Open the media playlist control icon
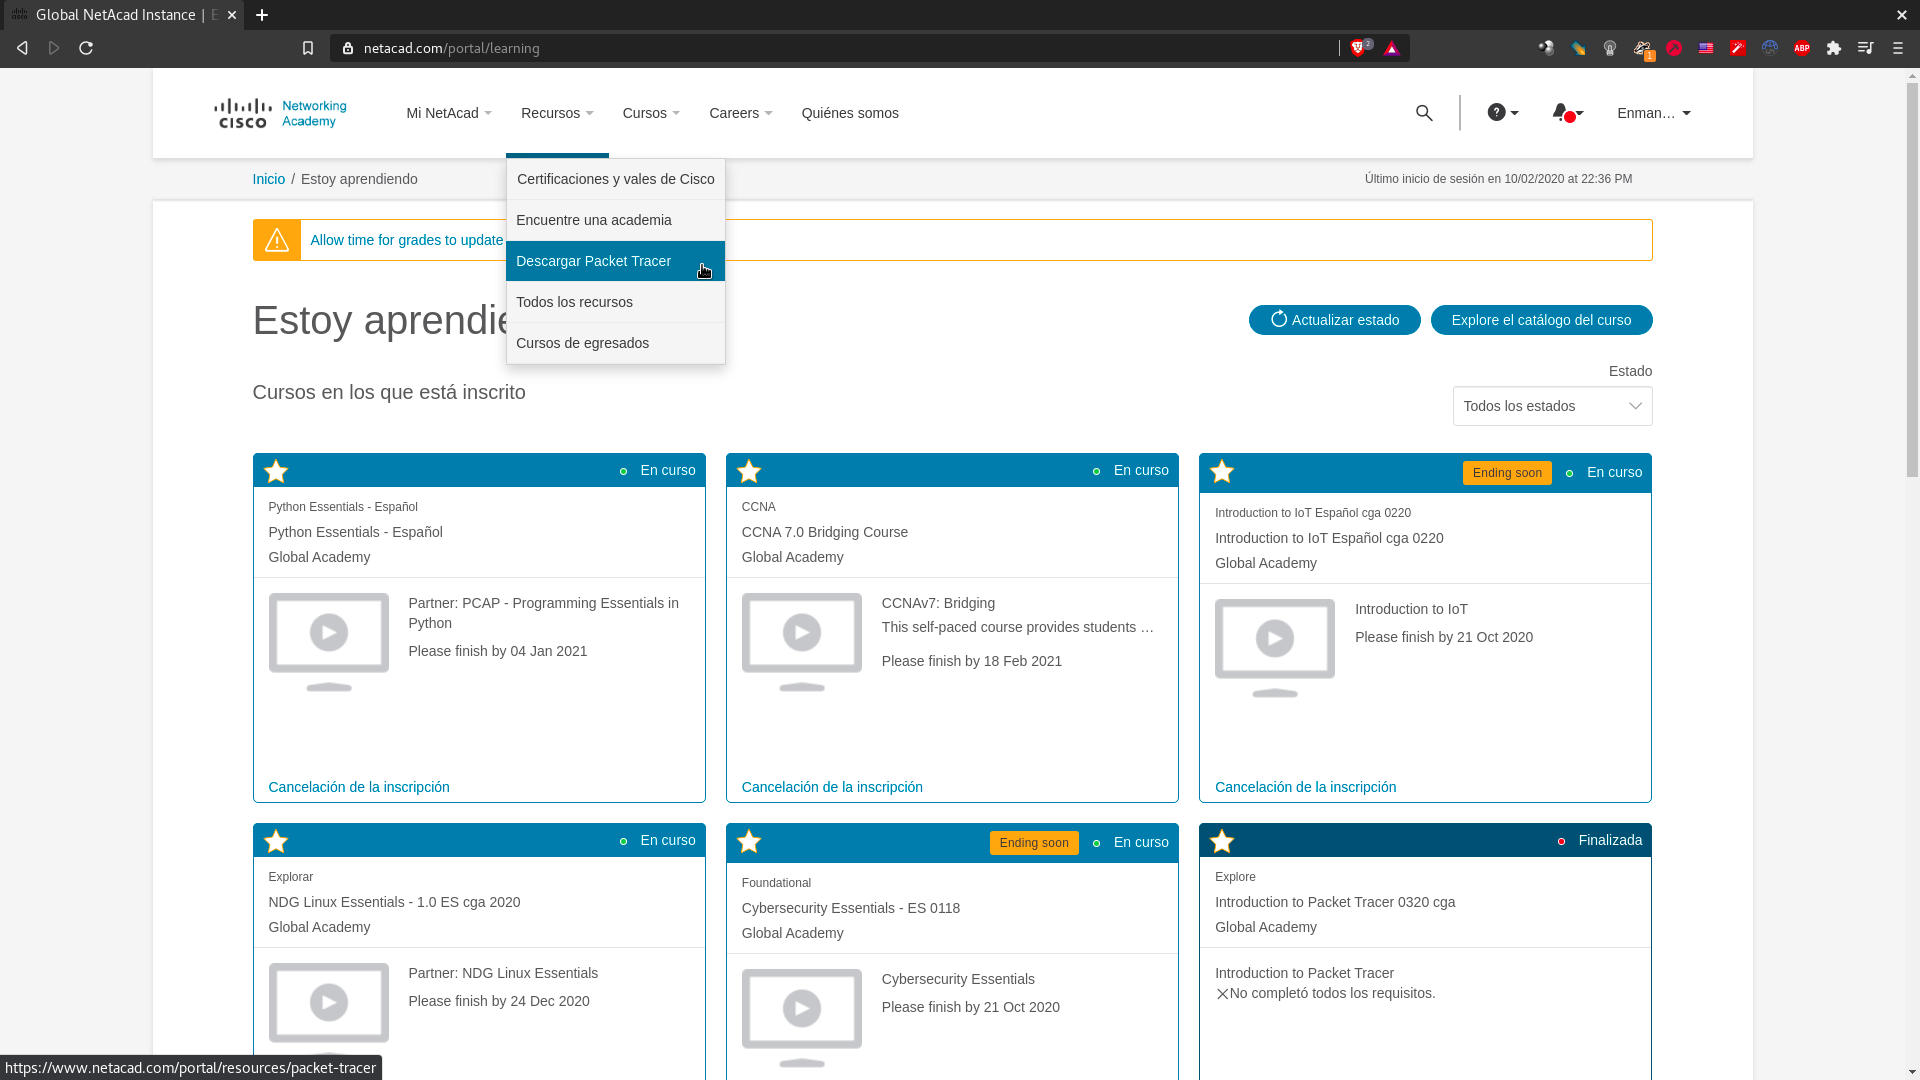Image resolution: width=1920 pixels, height=1080 pixels. click(1866, 48)
